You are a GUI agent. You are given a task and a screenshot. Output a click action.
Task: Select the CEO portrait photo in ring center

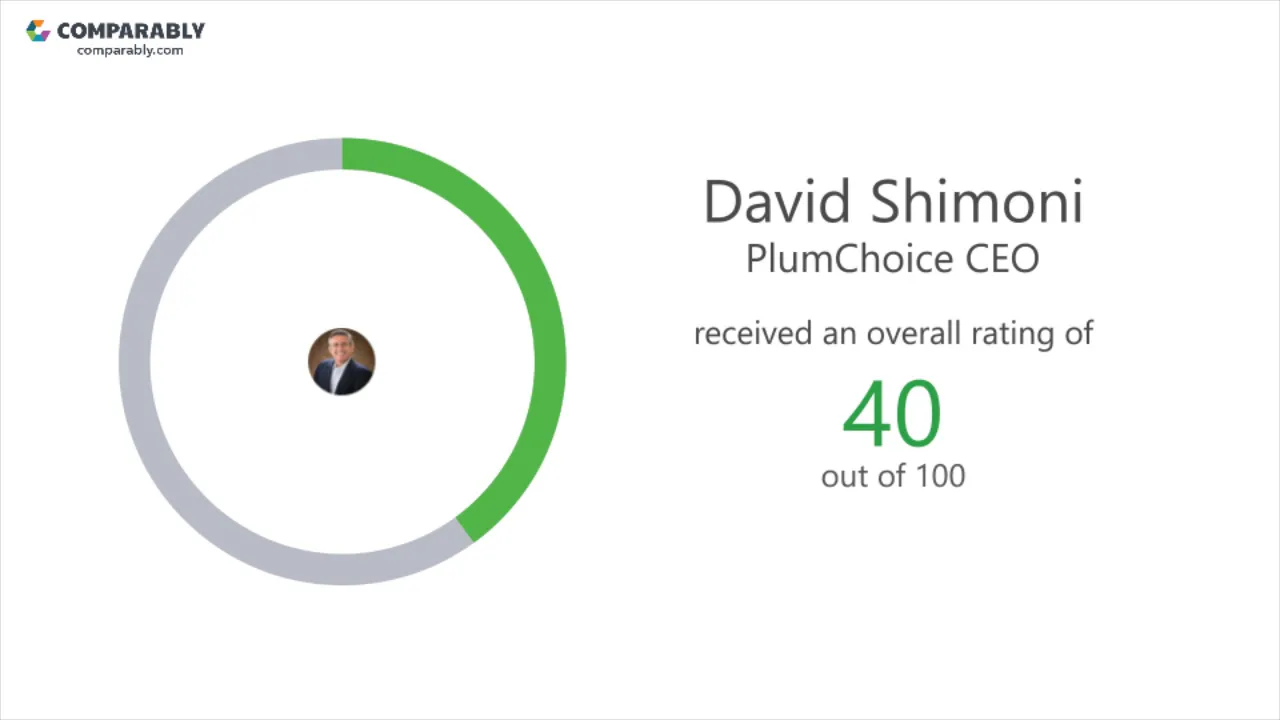pos(341,361)
